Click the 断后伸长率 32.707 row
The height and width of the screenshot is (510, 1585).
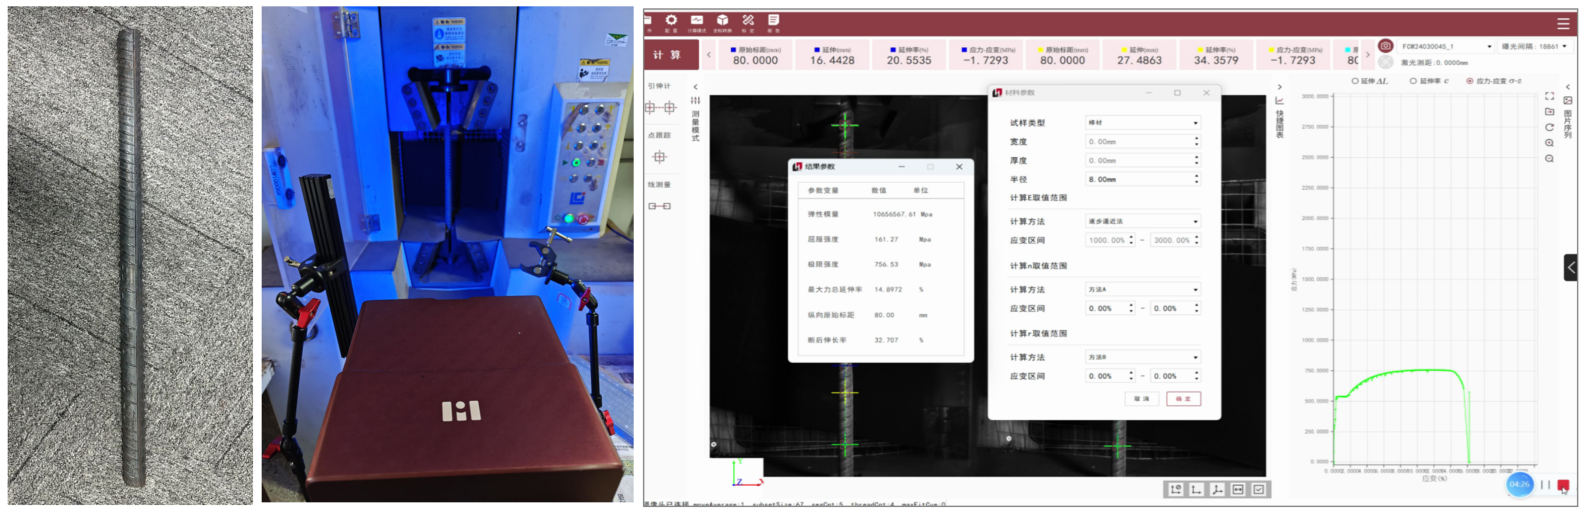[x=880, y=340]
